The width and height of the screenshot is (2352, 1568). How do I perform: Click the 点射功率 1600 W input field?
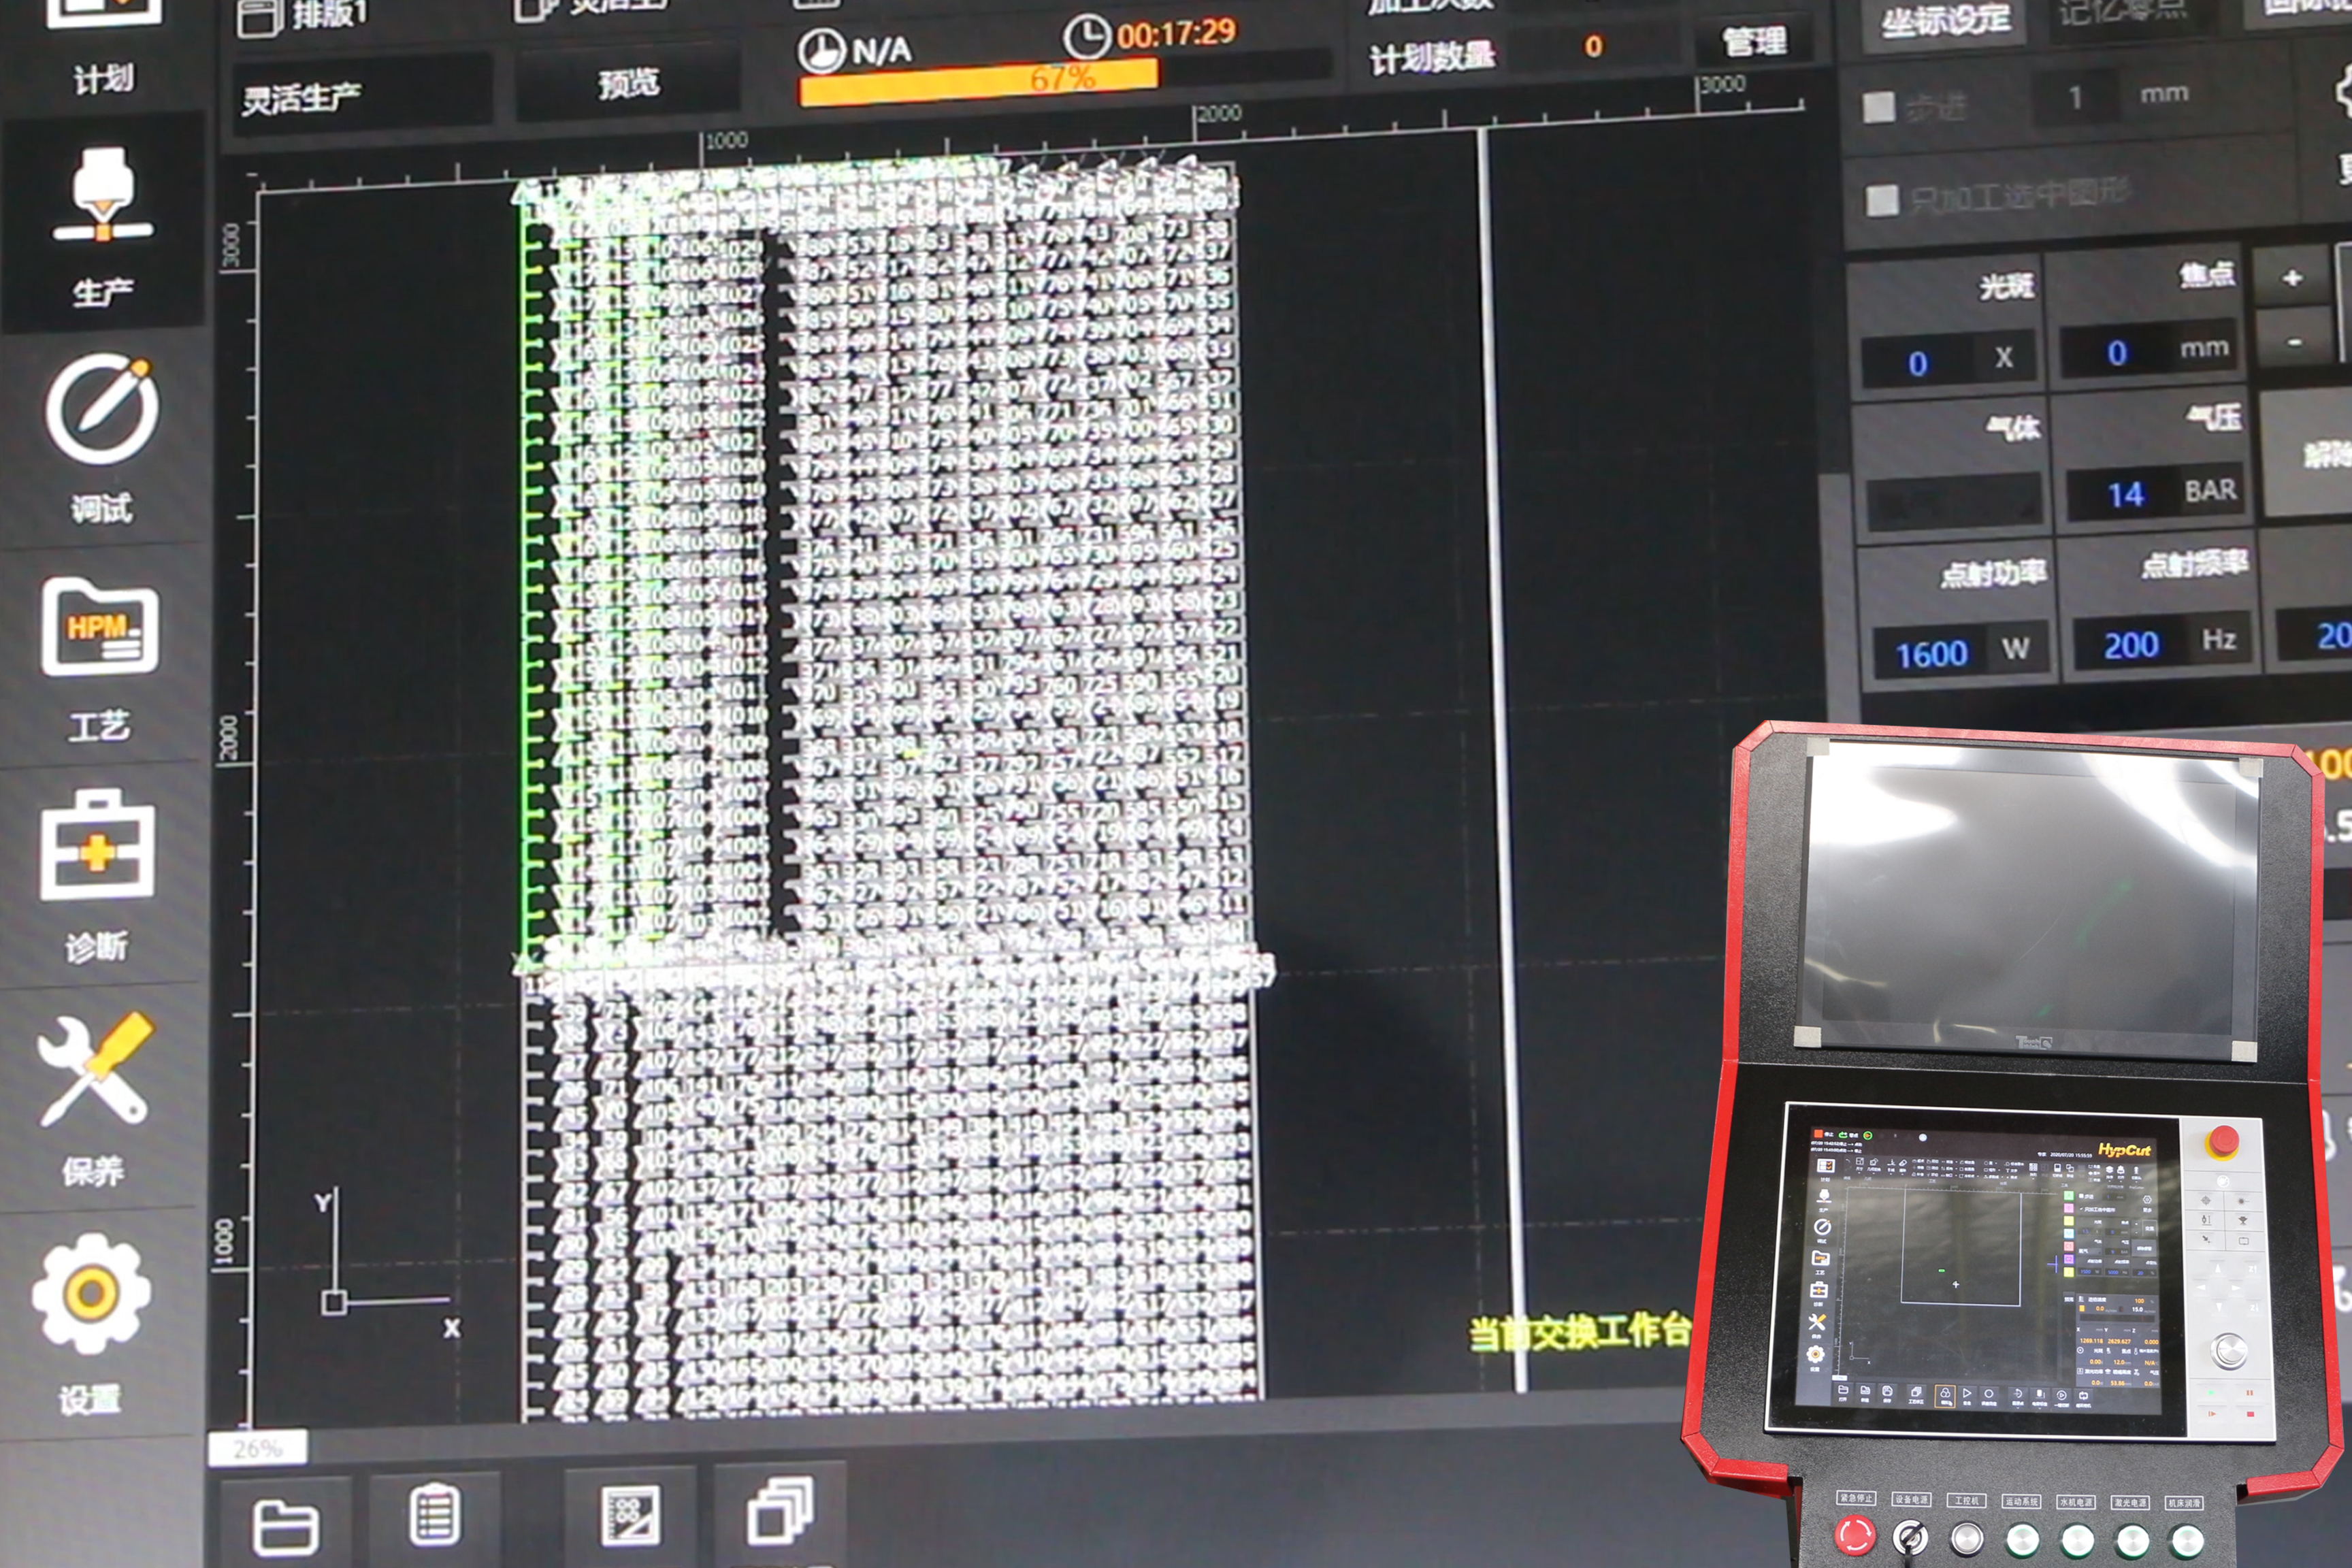coord(1932,653)
